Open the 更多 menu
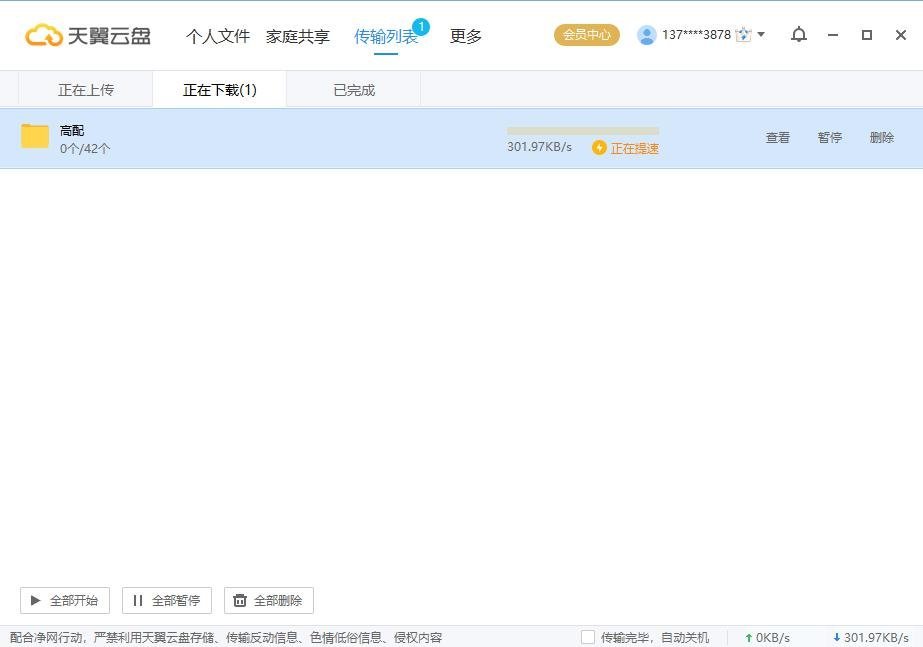Viewport: 923px width, 647px height. [466, 36]
